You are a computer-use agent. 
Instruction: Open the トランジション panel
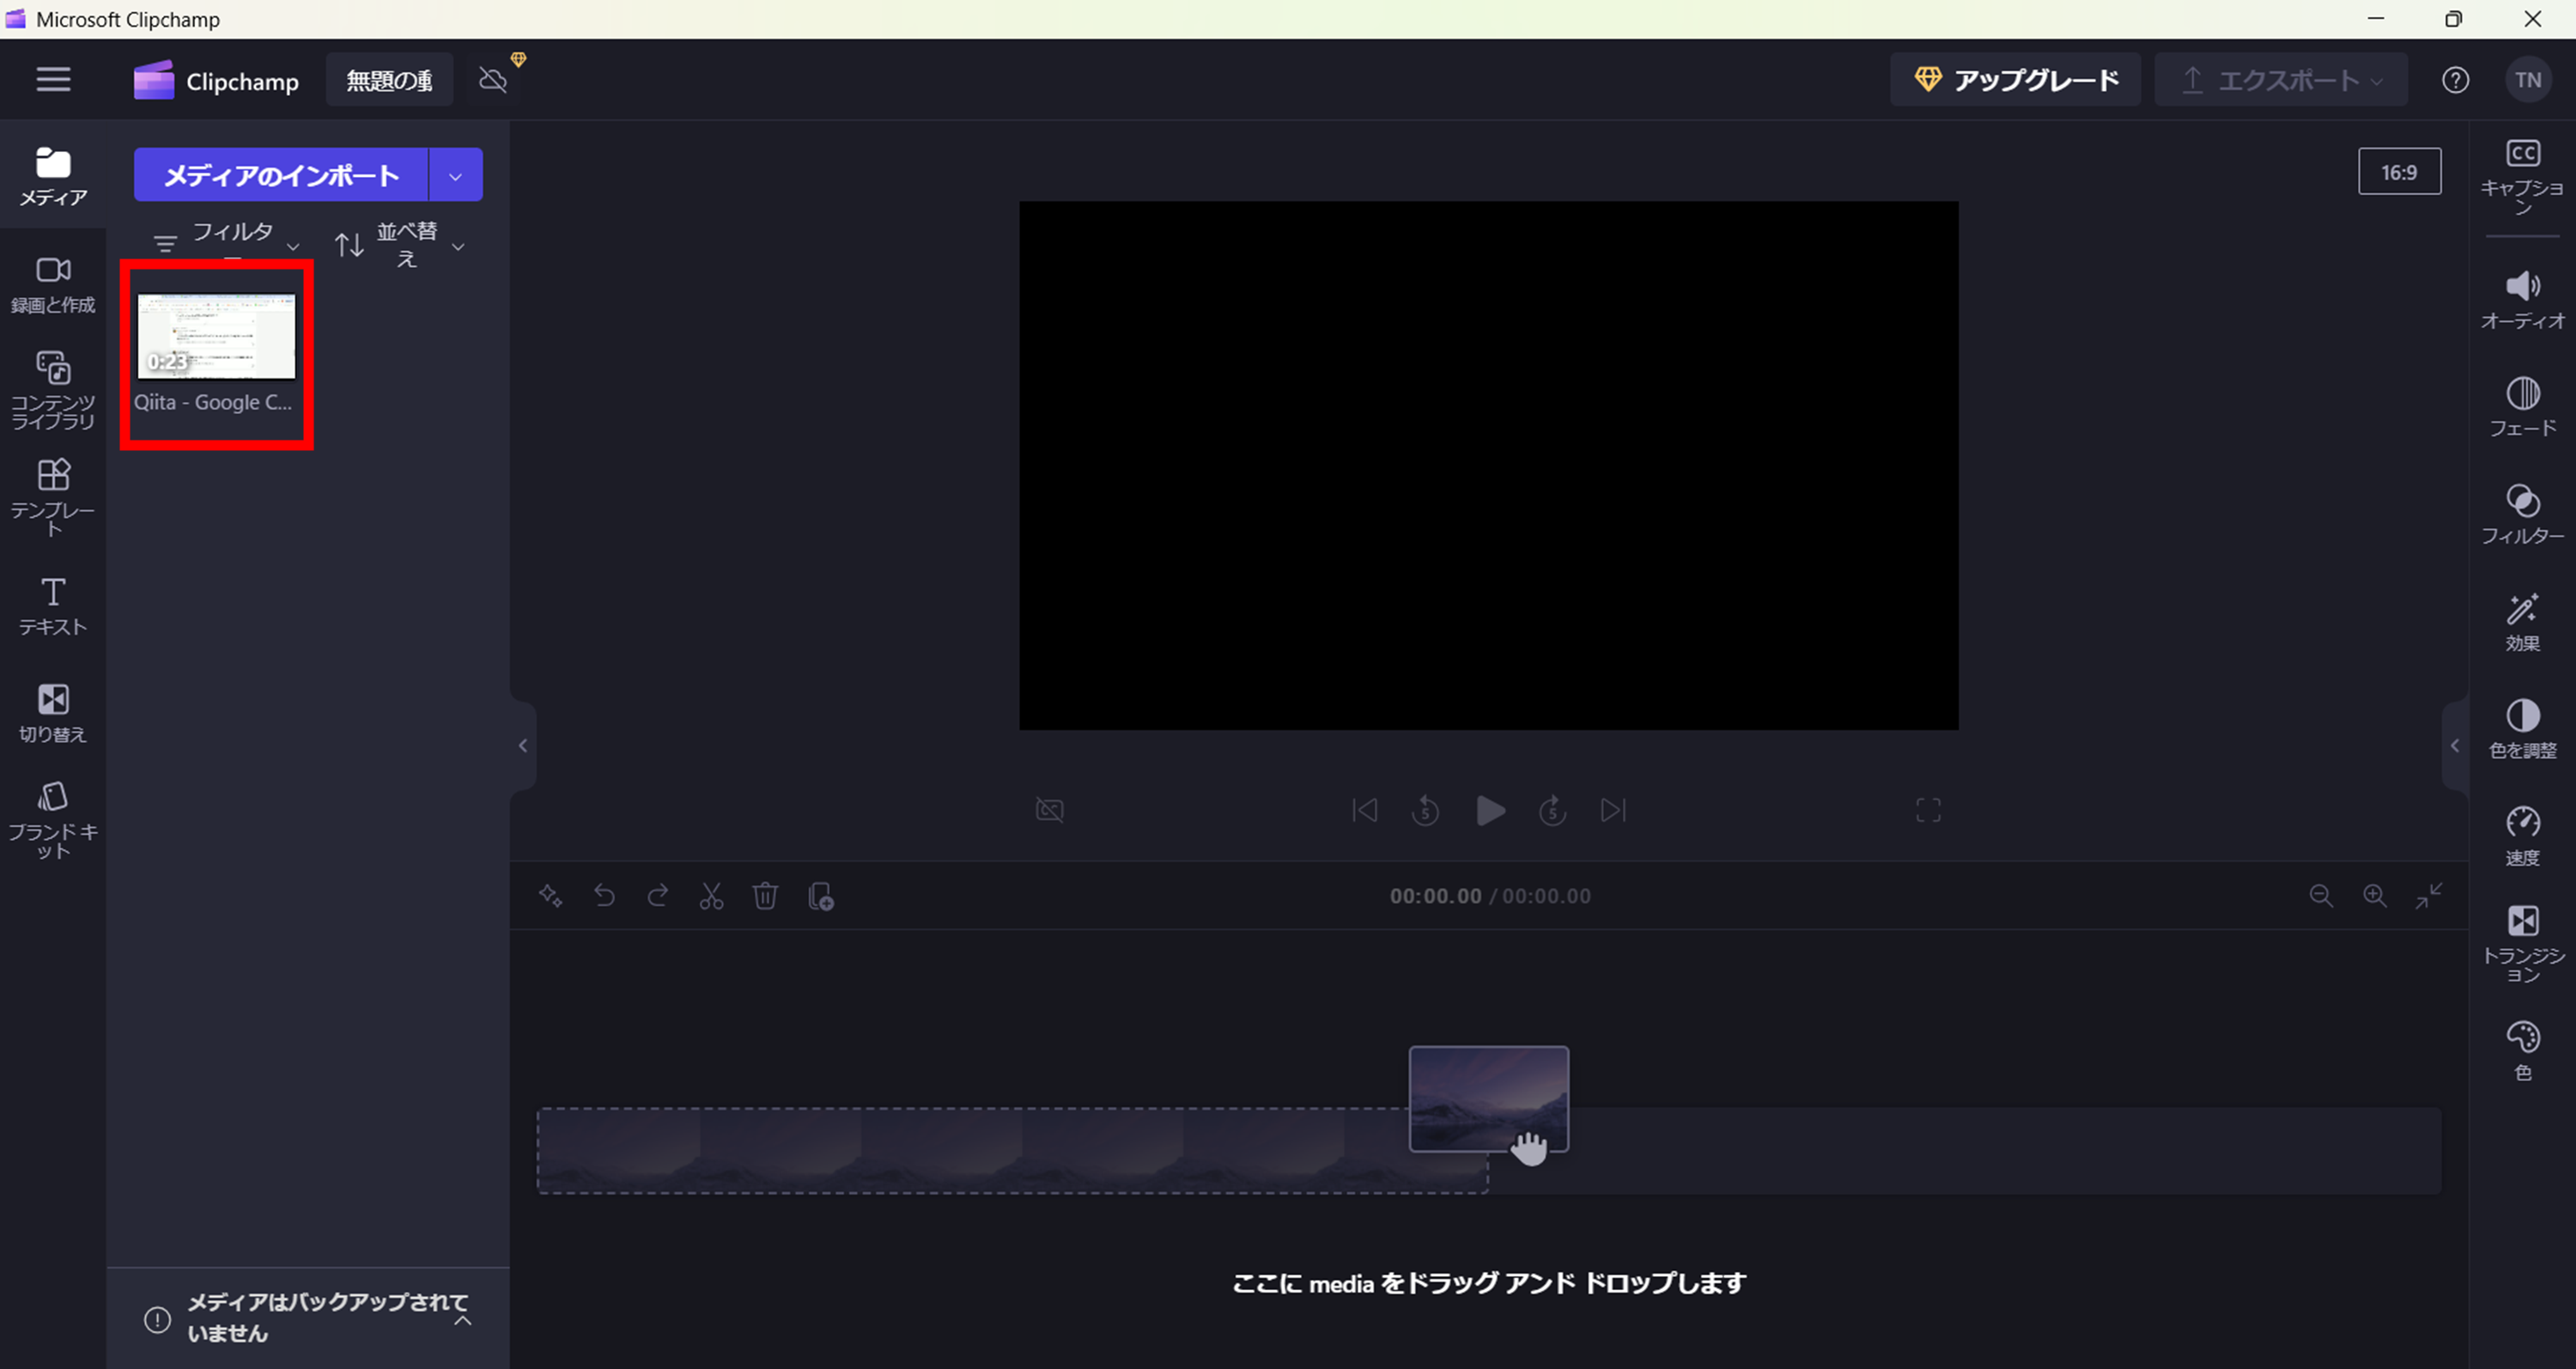2522,938
